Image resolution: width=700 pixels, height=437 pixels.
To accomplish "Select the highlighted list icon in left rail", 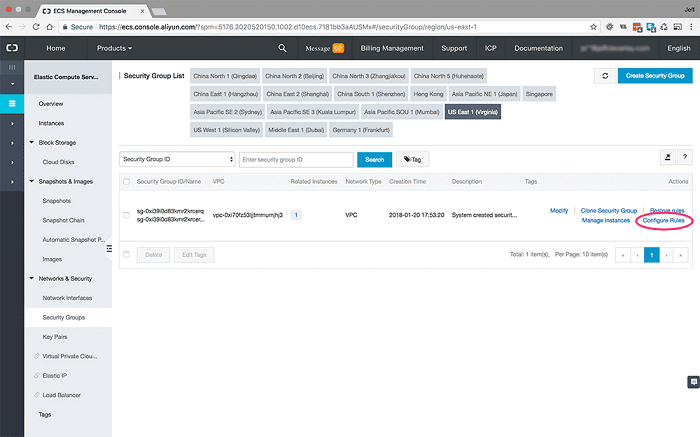I will 12,104.
